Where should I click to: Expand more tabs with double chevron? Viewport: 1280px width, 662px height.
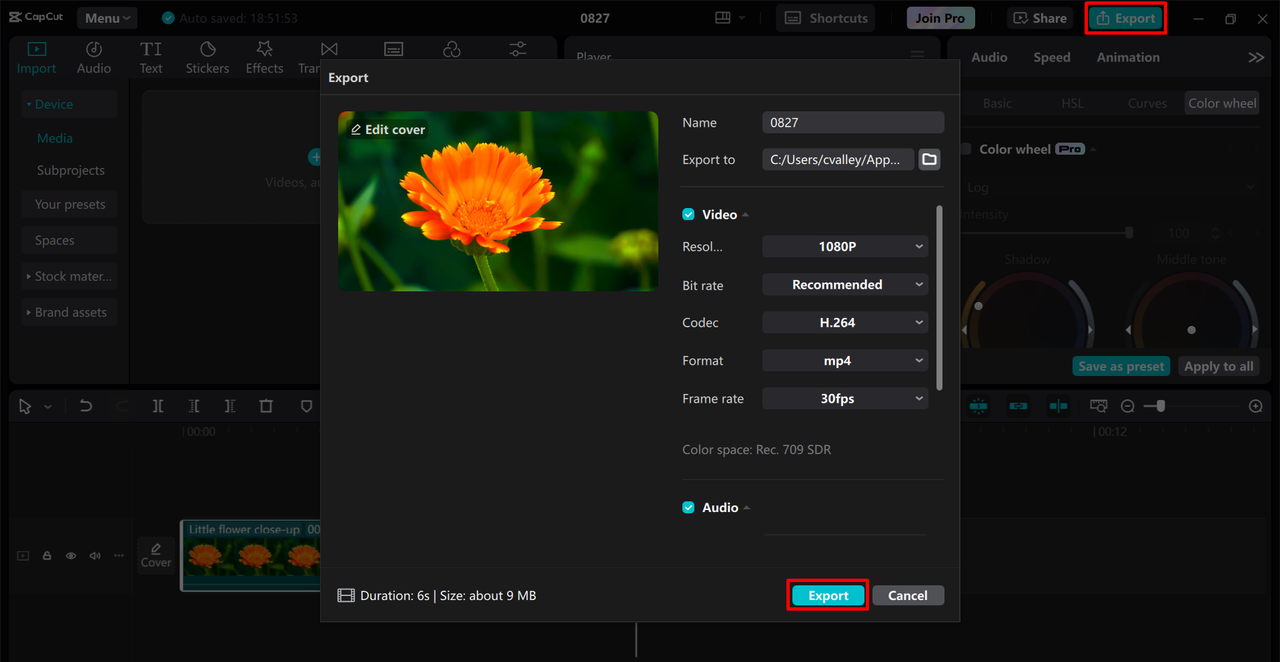click(x=1256, y=58)
